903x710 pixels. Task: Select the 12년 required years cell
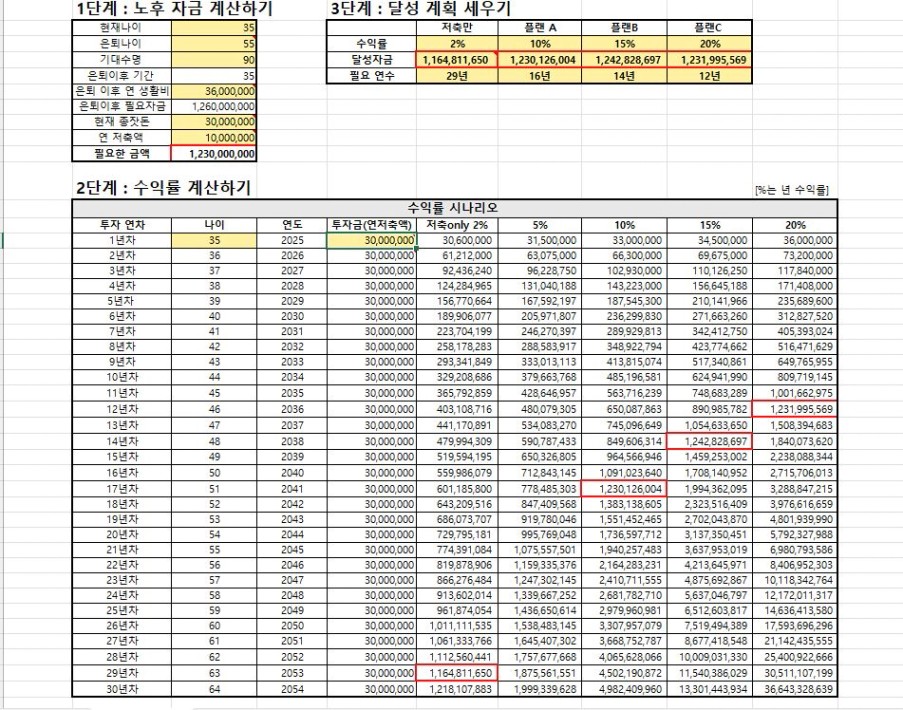[x=710, y=75]
